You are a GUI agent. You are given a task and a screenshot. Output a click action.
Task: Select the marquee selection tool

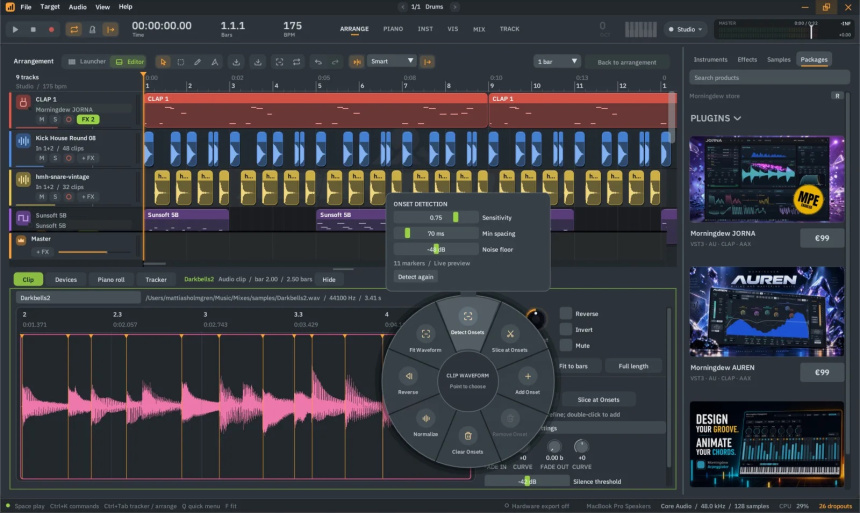click(x=180, y=62)
